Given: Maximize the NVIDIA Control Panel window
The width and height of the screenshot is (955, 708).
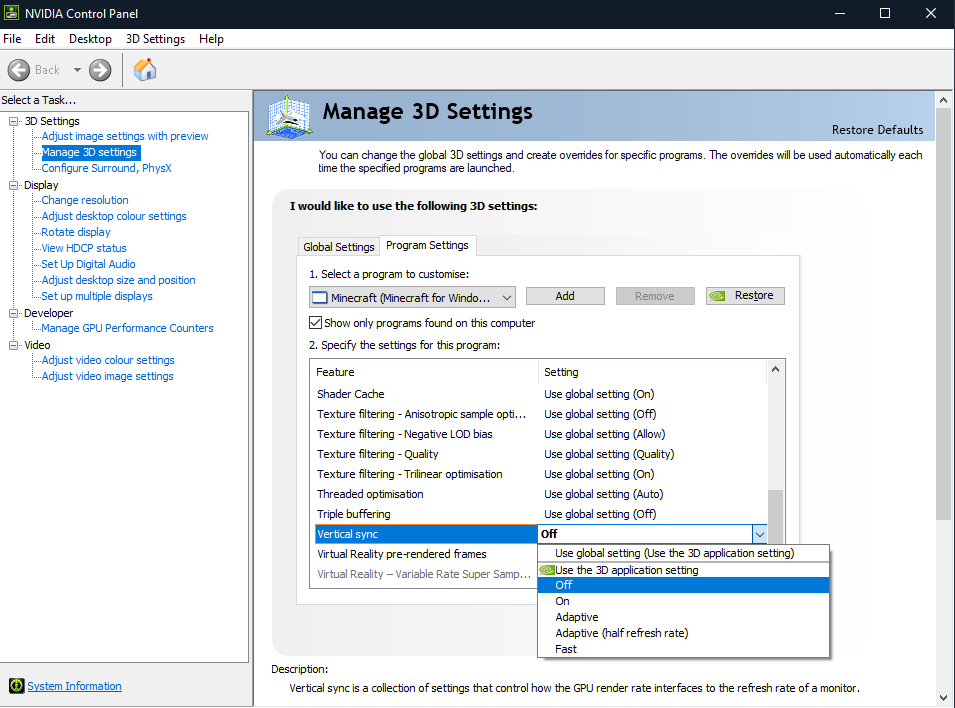Looking at the screenshot, I should (885, 13).
